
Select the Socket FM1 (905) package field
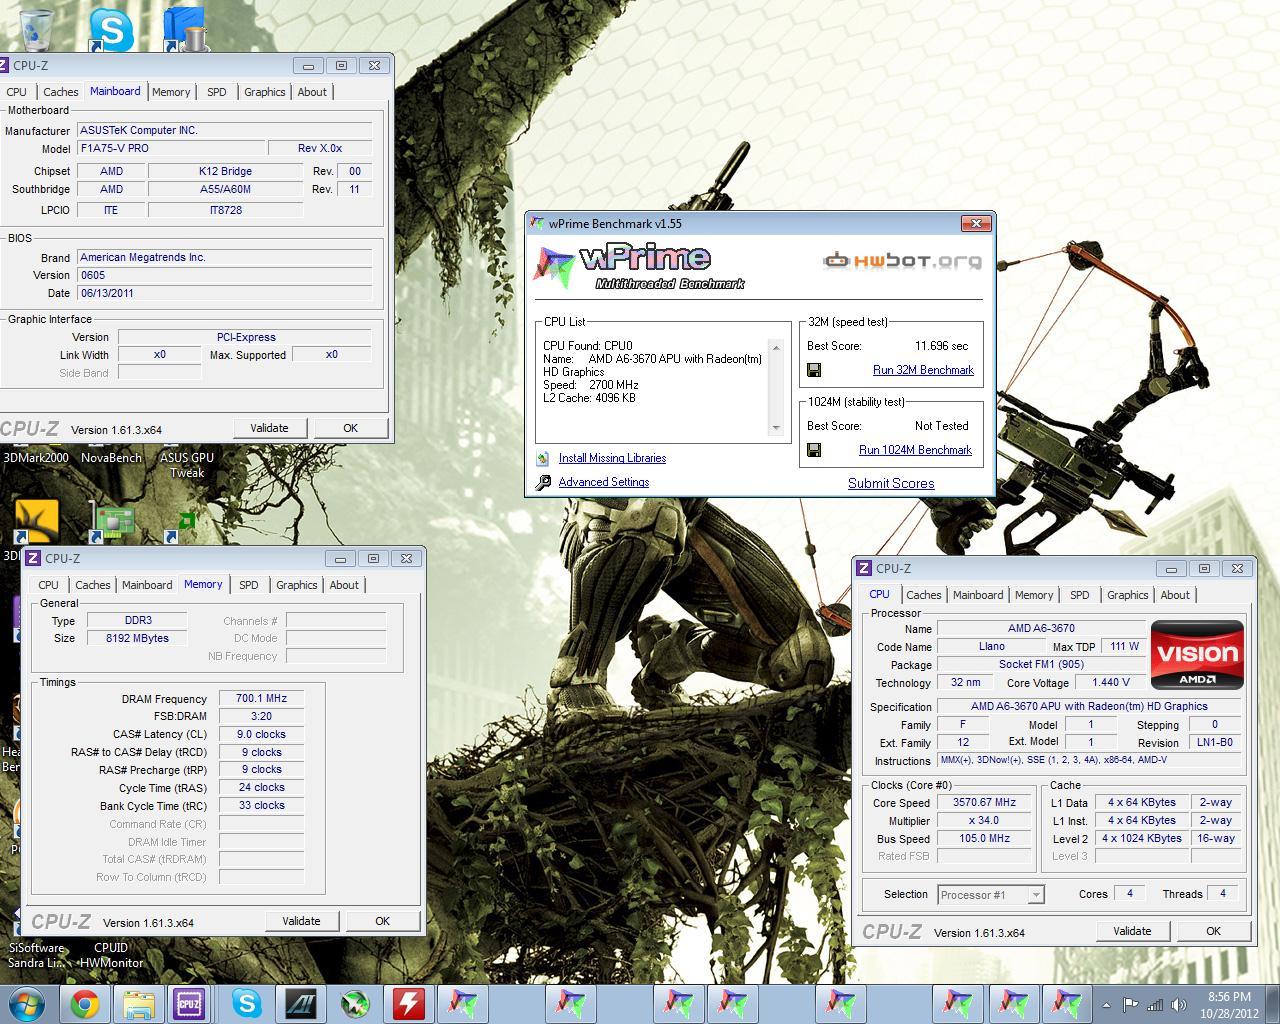click(x=1041, y=665)
